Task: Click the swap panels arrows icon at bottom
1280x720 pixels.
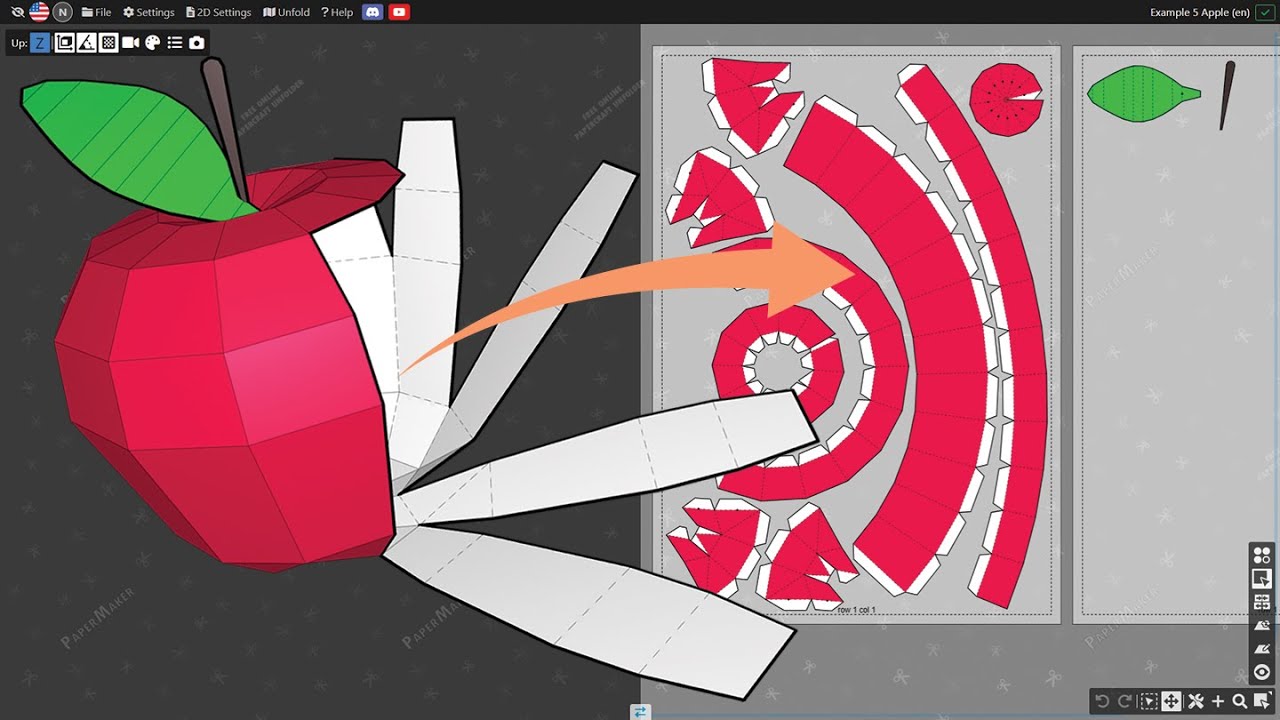Action: click(x=640, y=712)
